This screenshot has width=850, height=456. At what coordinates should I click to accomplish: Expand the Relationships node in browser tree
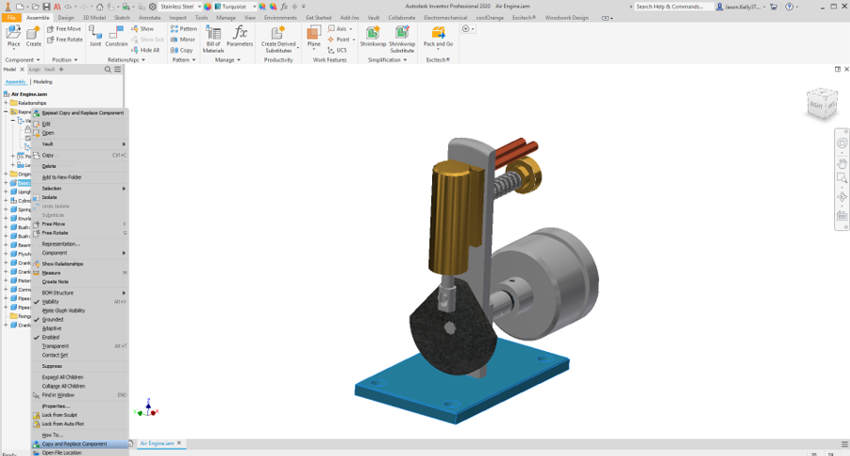tap(6, 103)
